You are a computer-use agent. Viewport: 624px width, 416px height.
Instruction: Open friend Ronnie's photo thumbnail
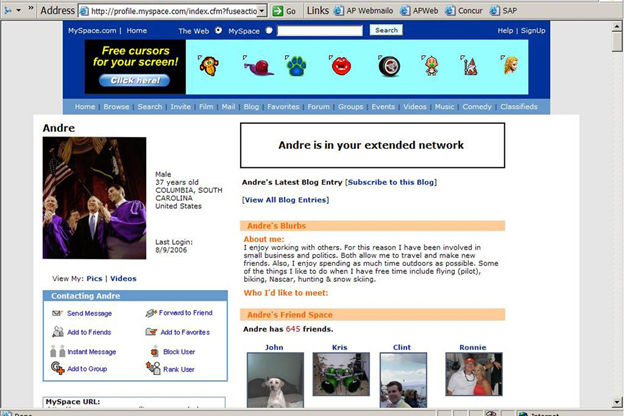474,374
